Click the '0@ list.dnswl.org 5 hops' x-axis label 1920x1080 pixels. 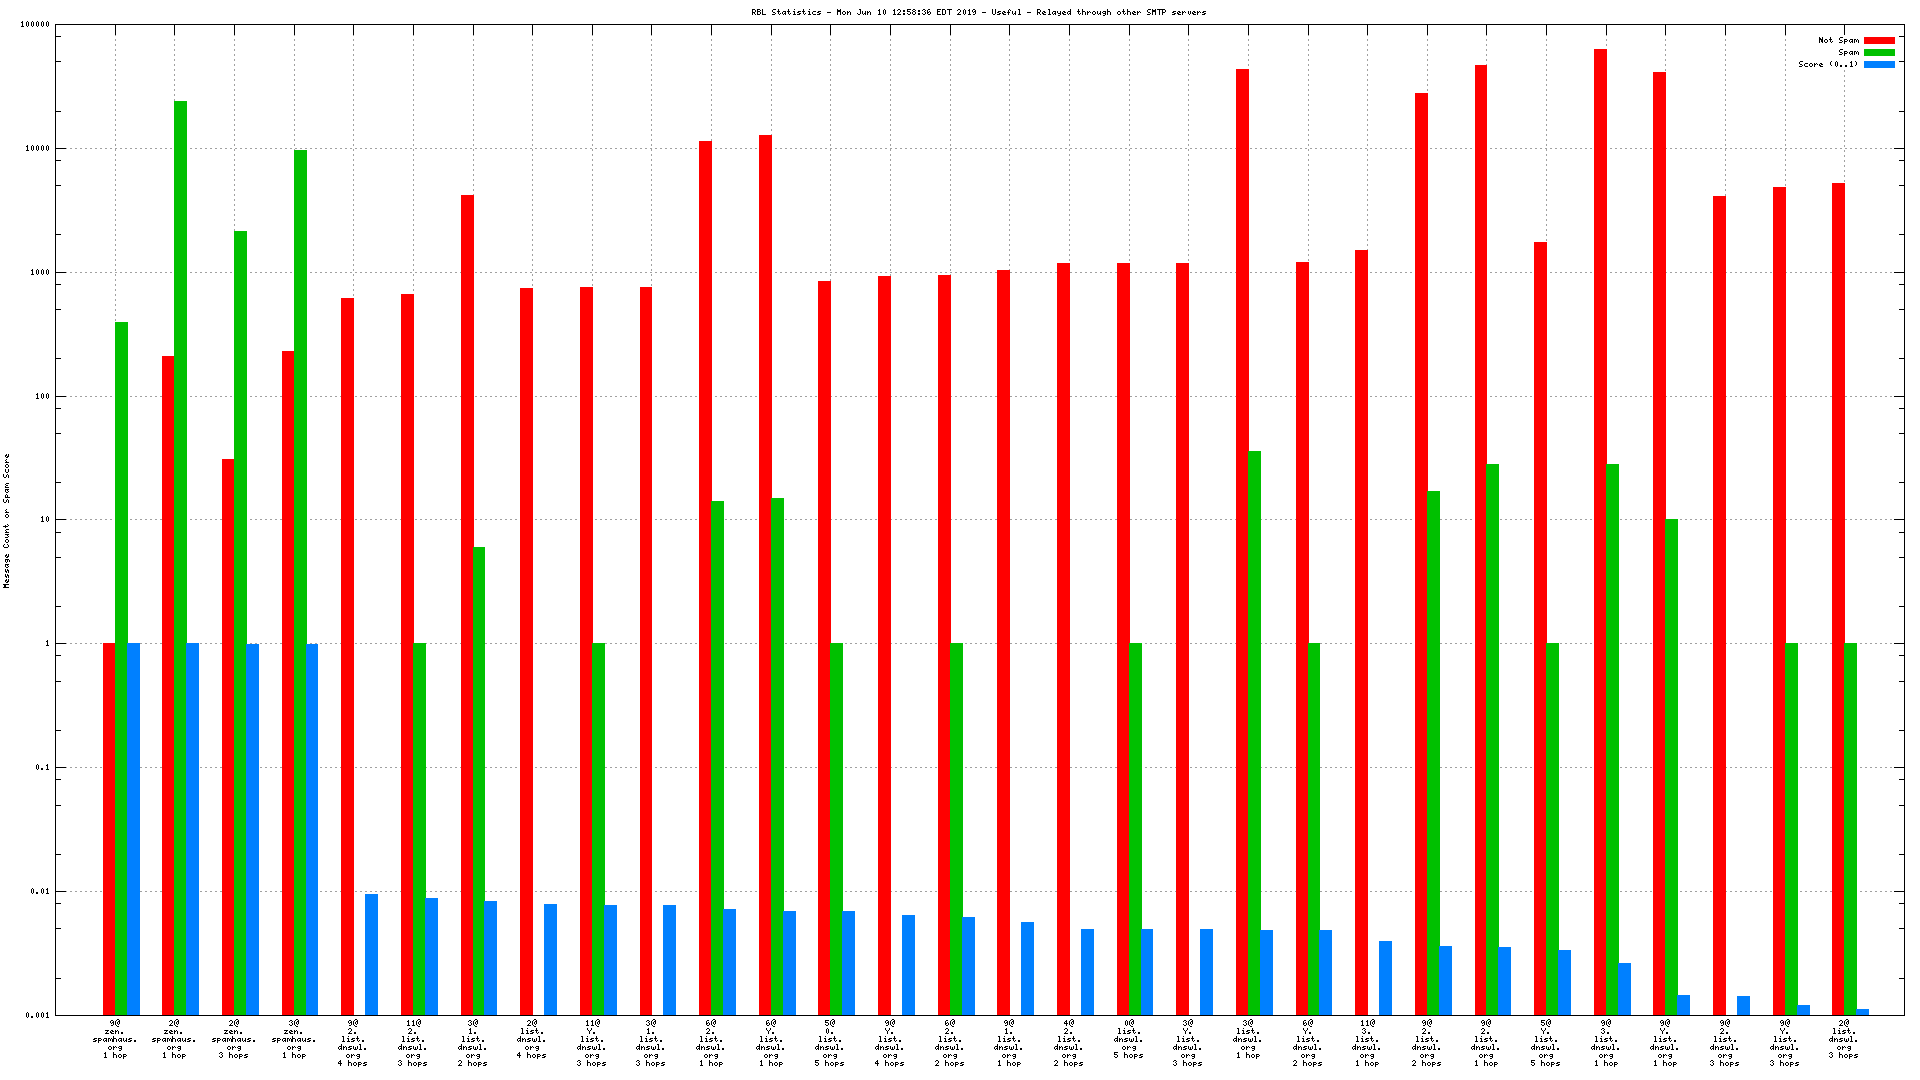point(1128,1039)
